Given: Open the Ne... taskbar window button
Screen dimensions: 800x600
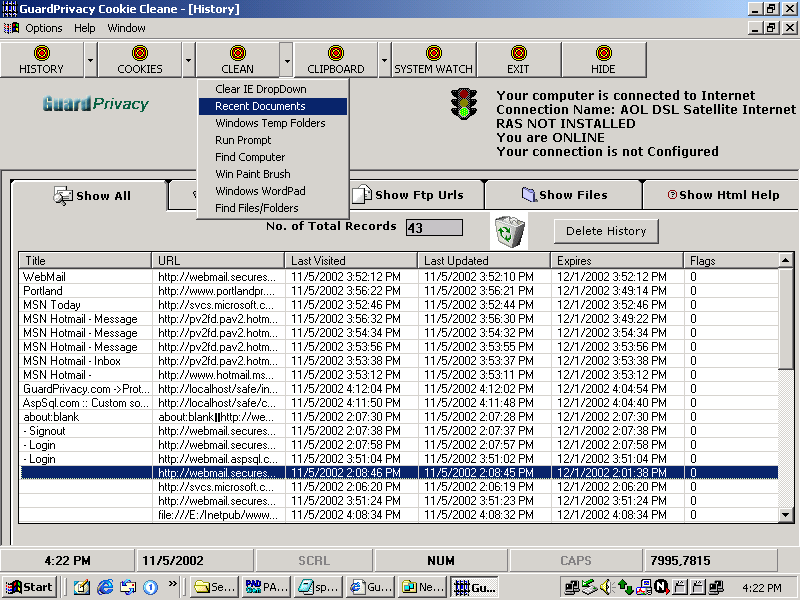Looking at the screenshot, I should [x=421, y=587].
